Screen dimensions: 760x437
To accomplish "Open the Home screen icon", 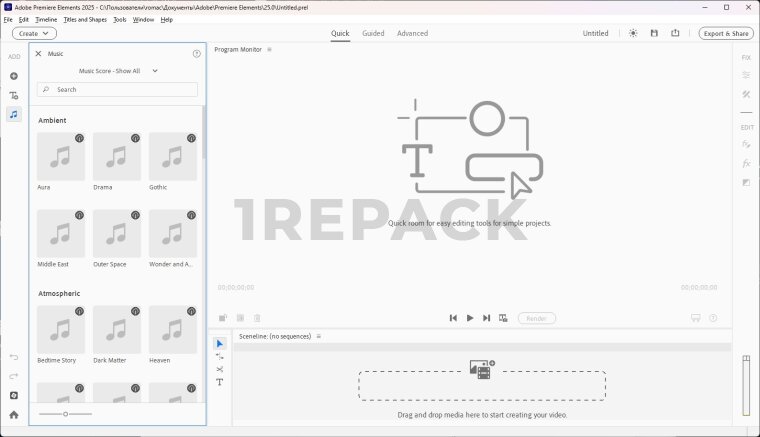I will coord(14,414).
